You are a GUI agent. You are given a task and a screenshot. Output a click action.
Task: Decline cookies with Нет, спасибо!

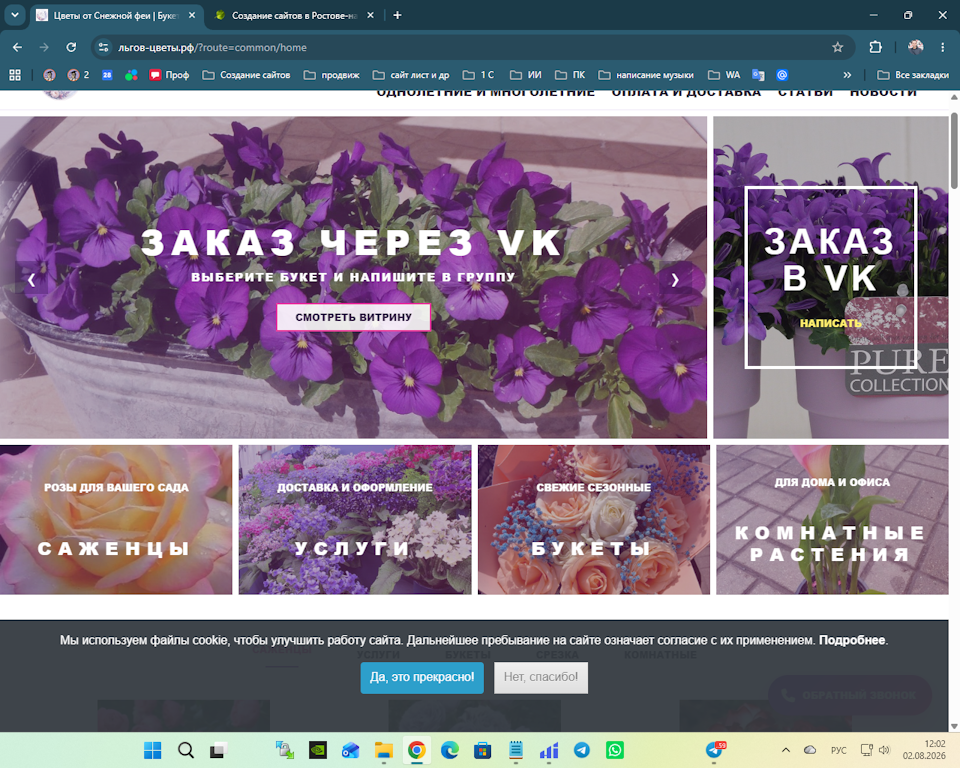(541, 677)
